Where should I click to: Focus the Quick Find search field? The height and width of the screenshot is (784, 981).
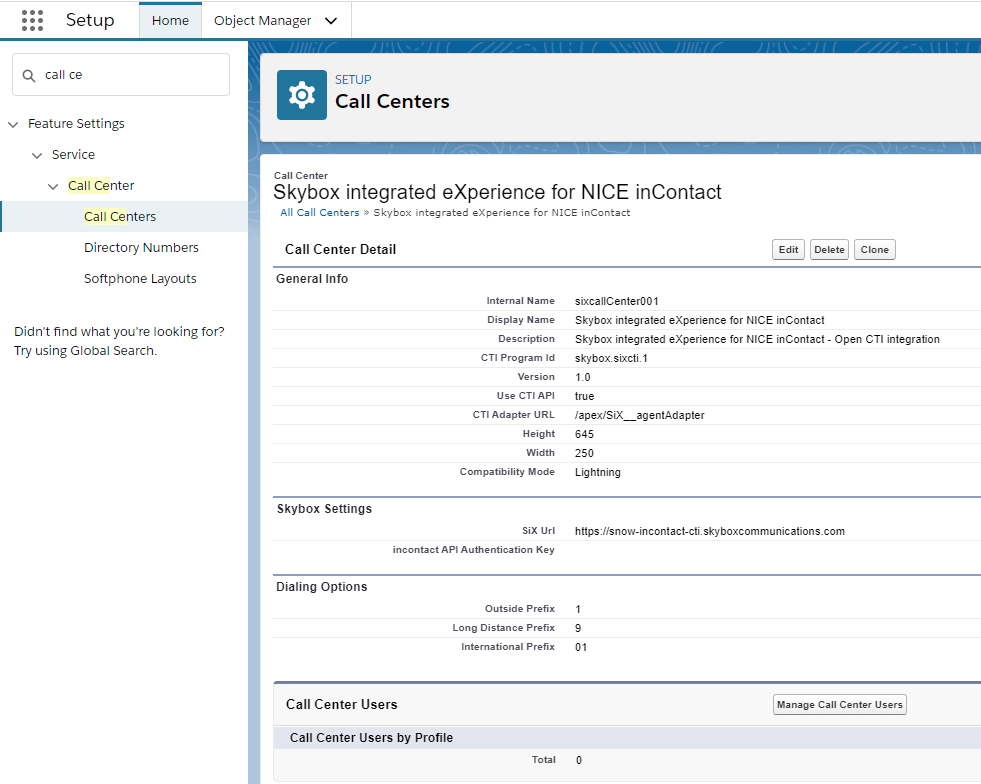point(130,75)
